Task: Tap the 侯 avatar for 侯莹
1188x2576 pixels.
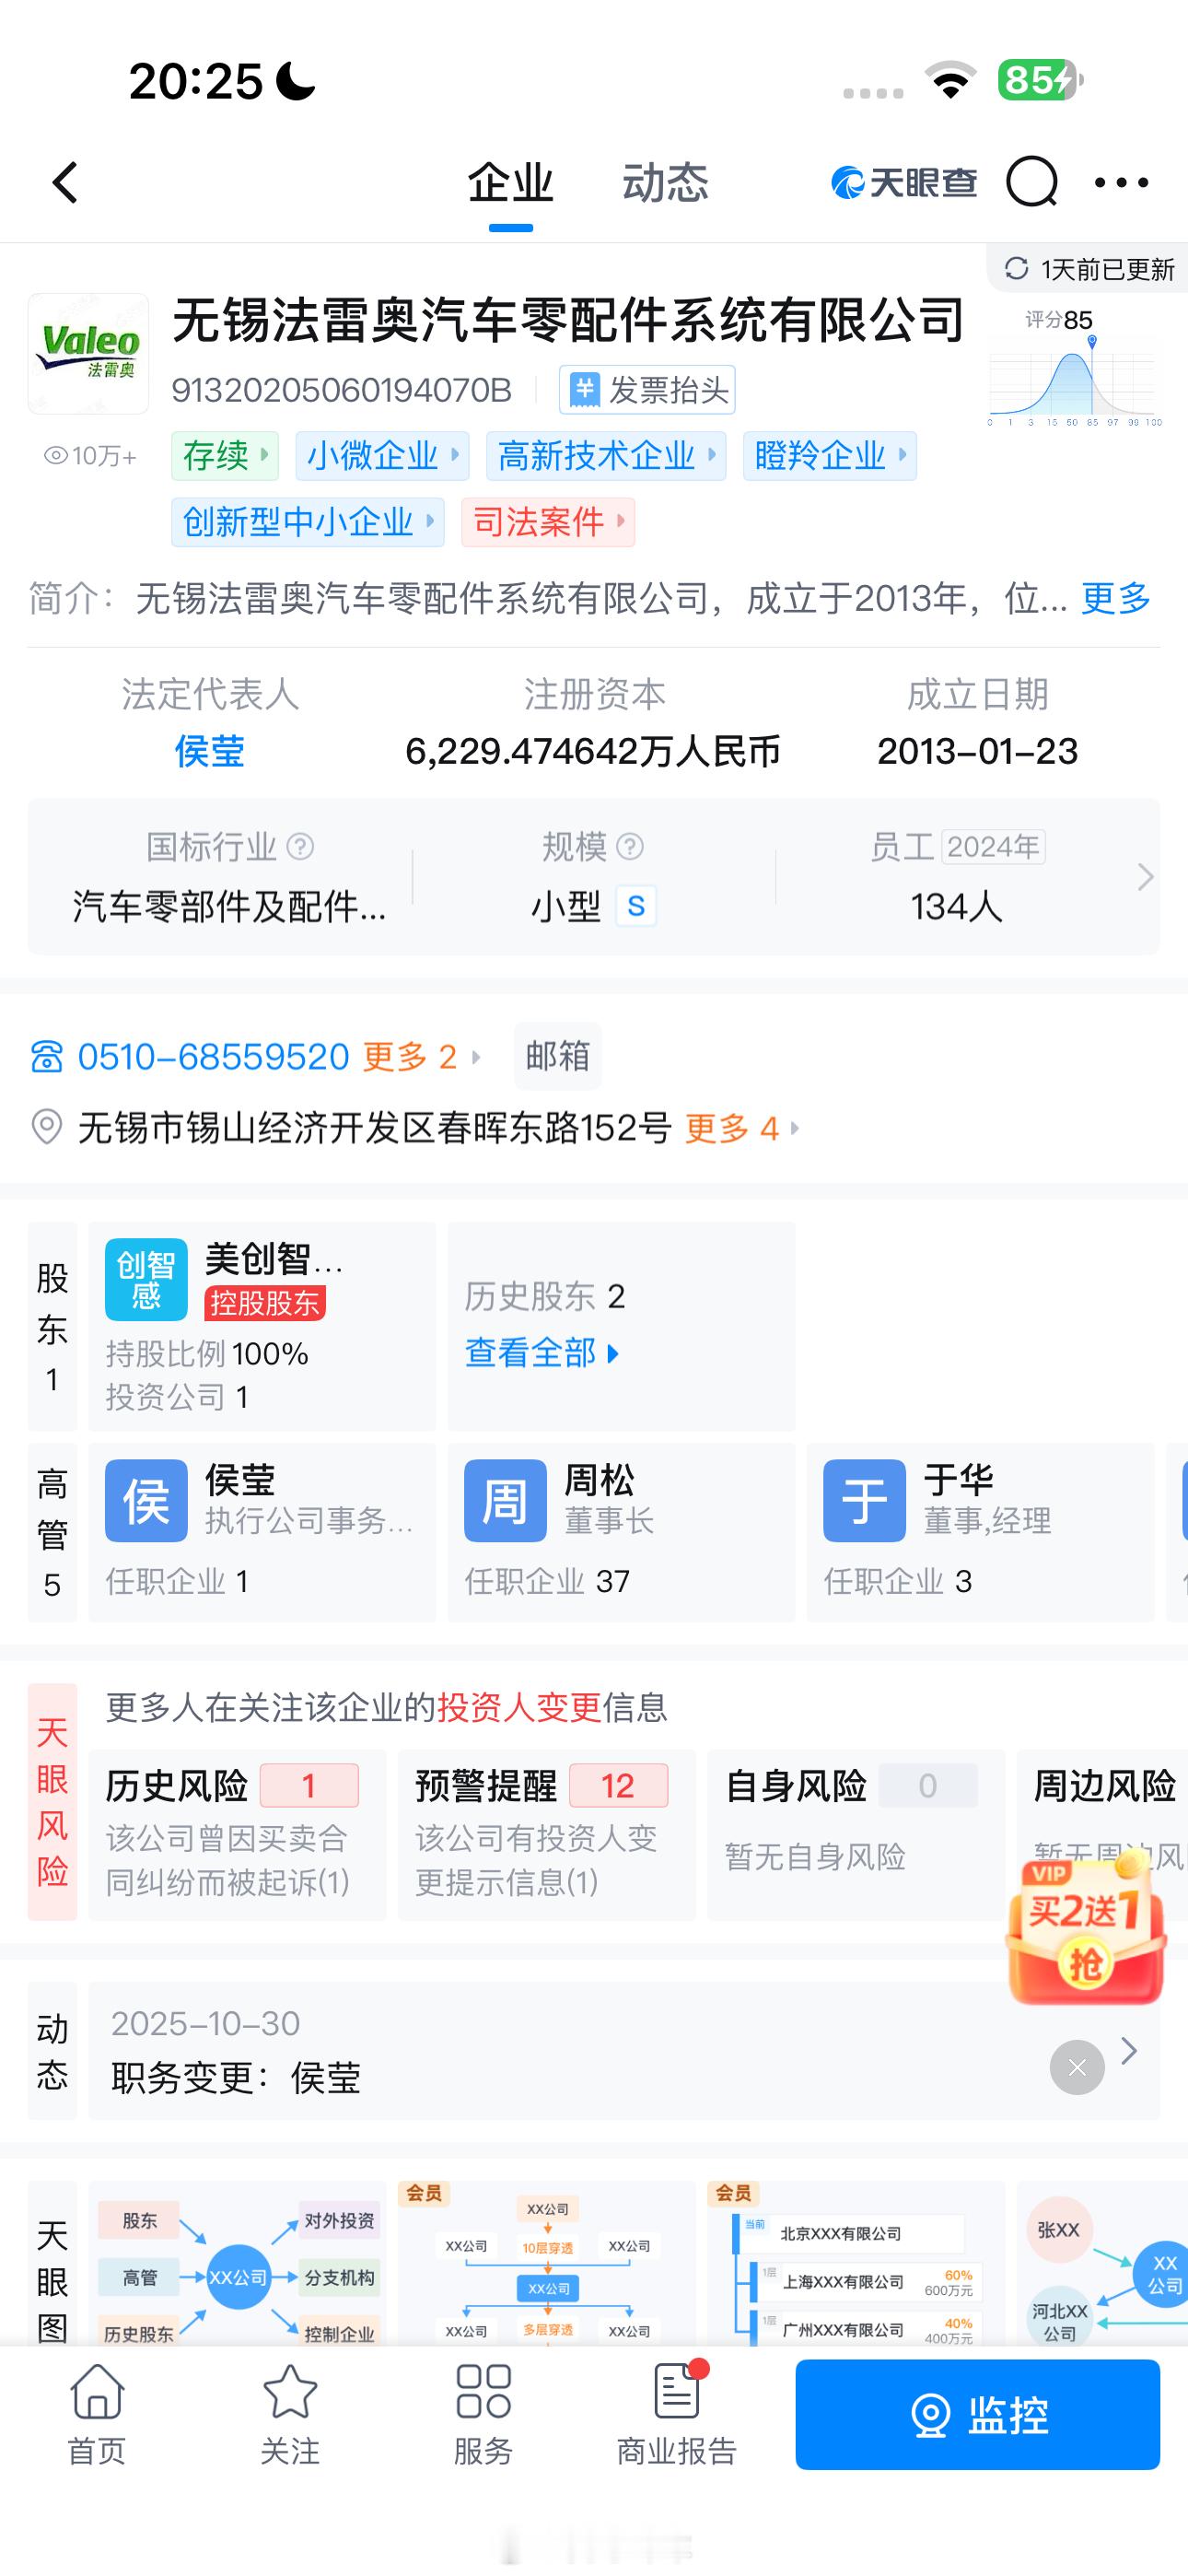Action: point(146,1500)
